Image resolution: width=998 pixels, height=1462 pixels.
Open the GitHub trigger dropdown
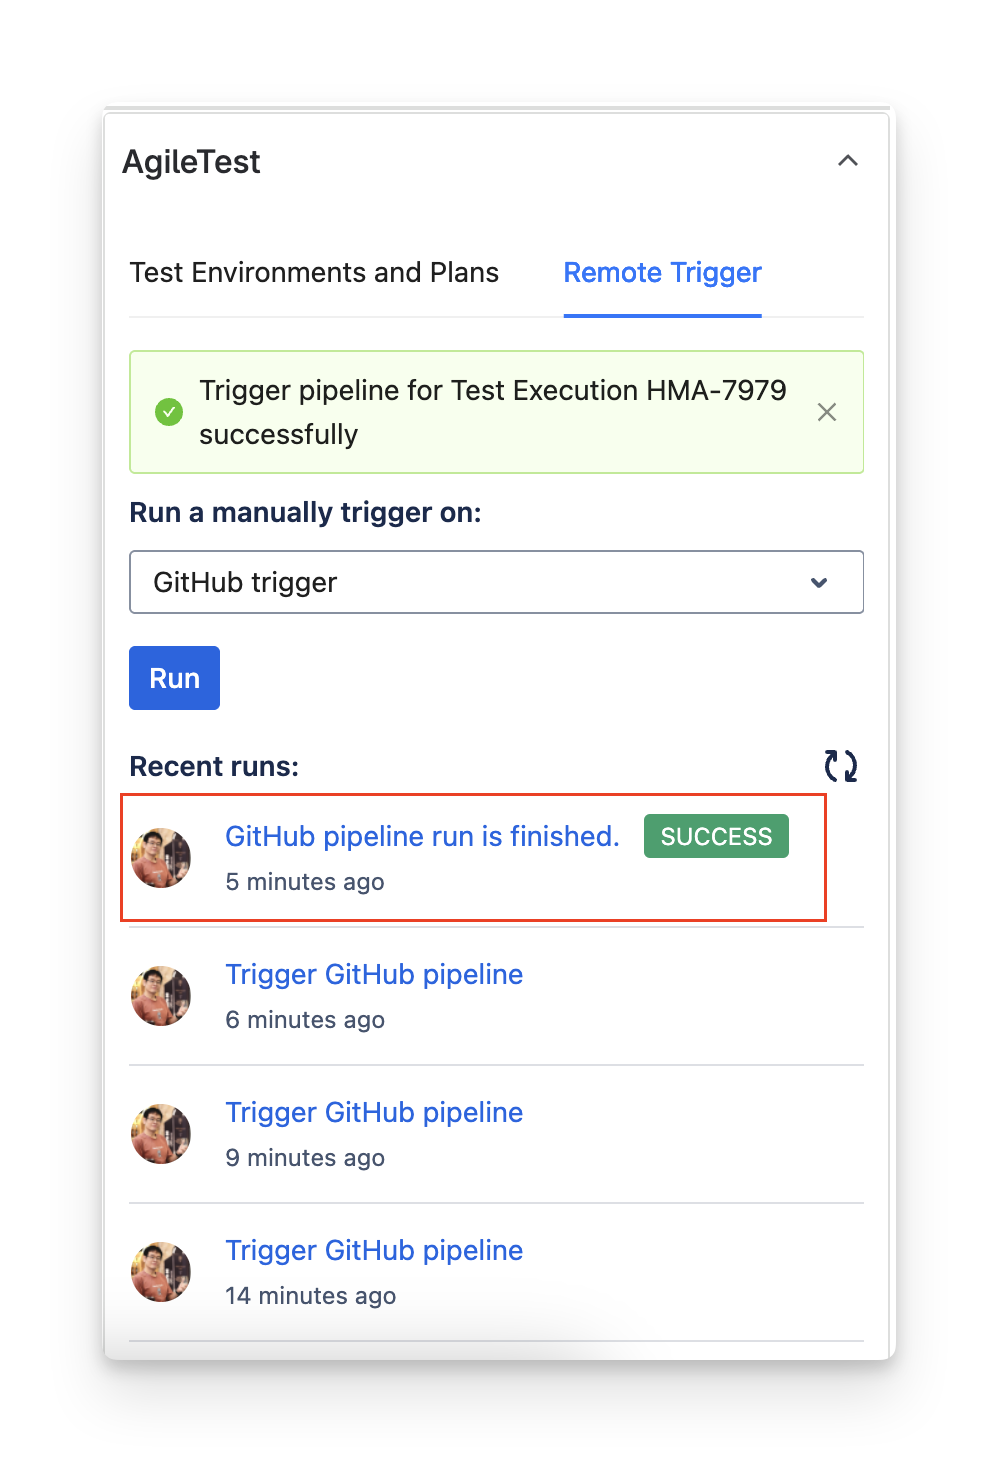[497, 582]
